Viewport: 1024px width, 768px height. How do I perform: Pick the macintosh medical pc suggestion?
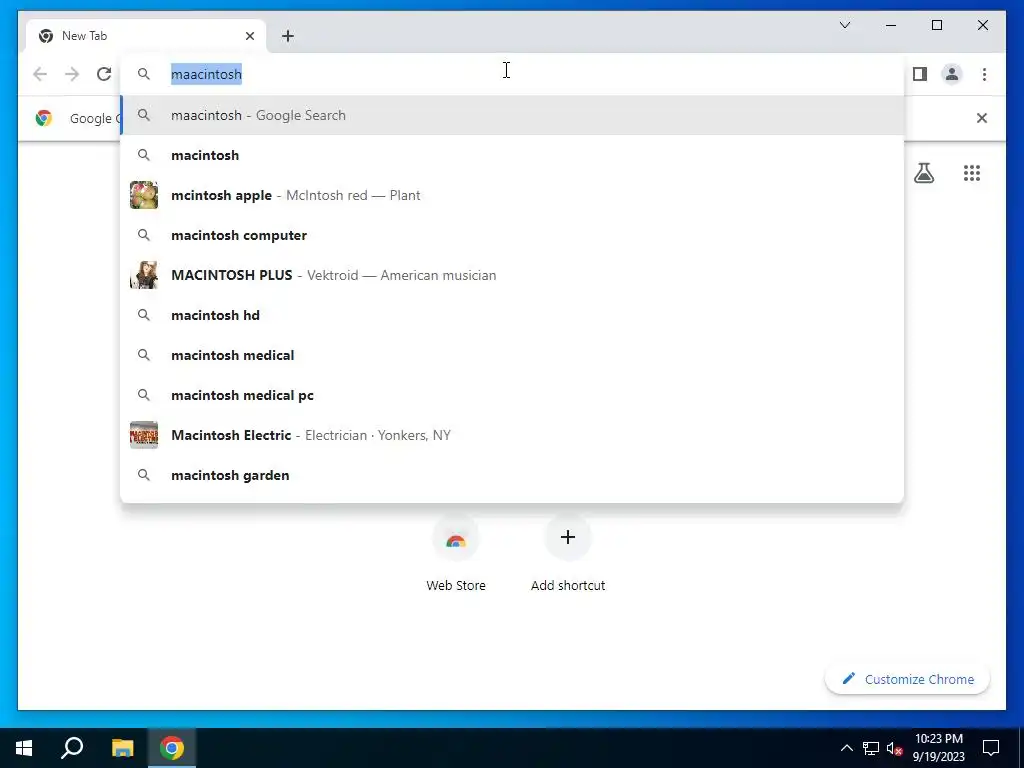(513, 395)
